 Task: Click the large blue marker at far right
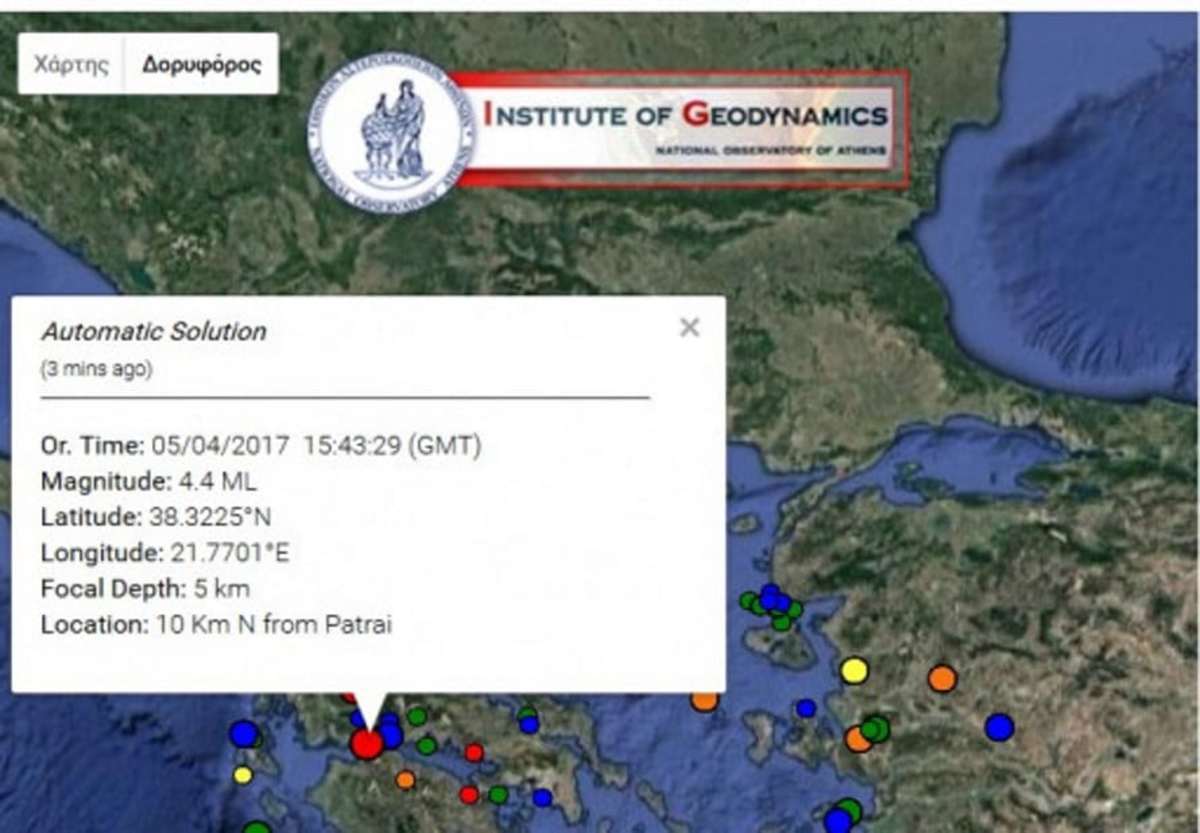tap(999, 727)
